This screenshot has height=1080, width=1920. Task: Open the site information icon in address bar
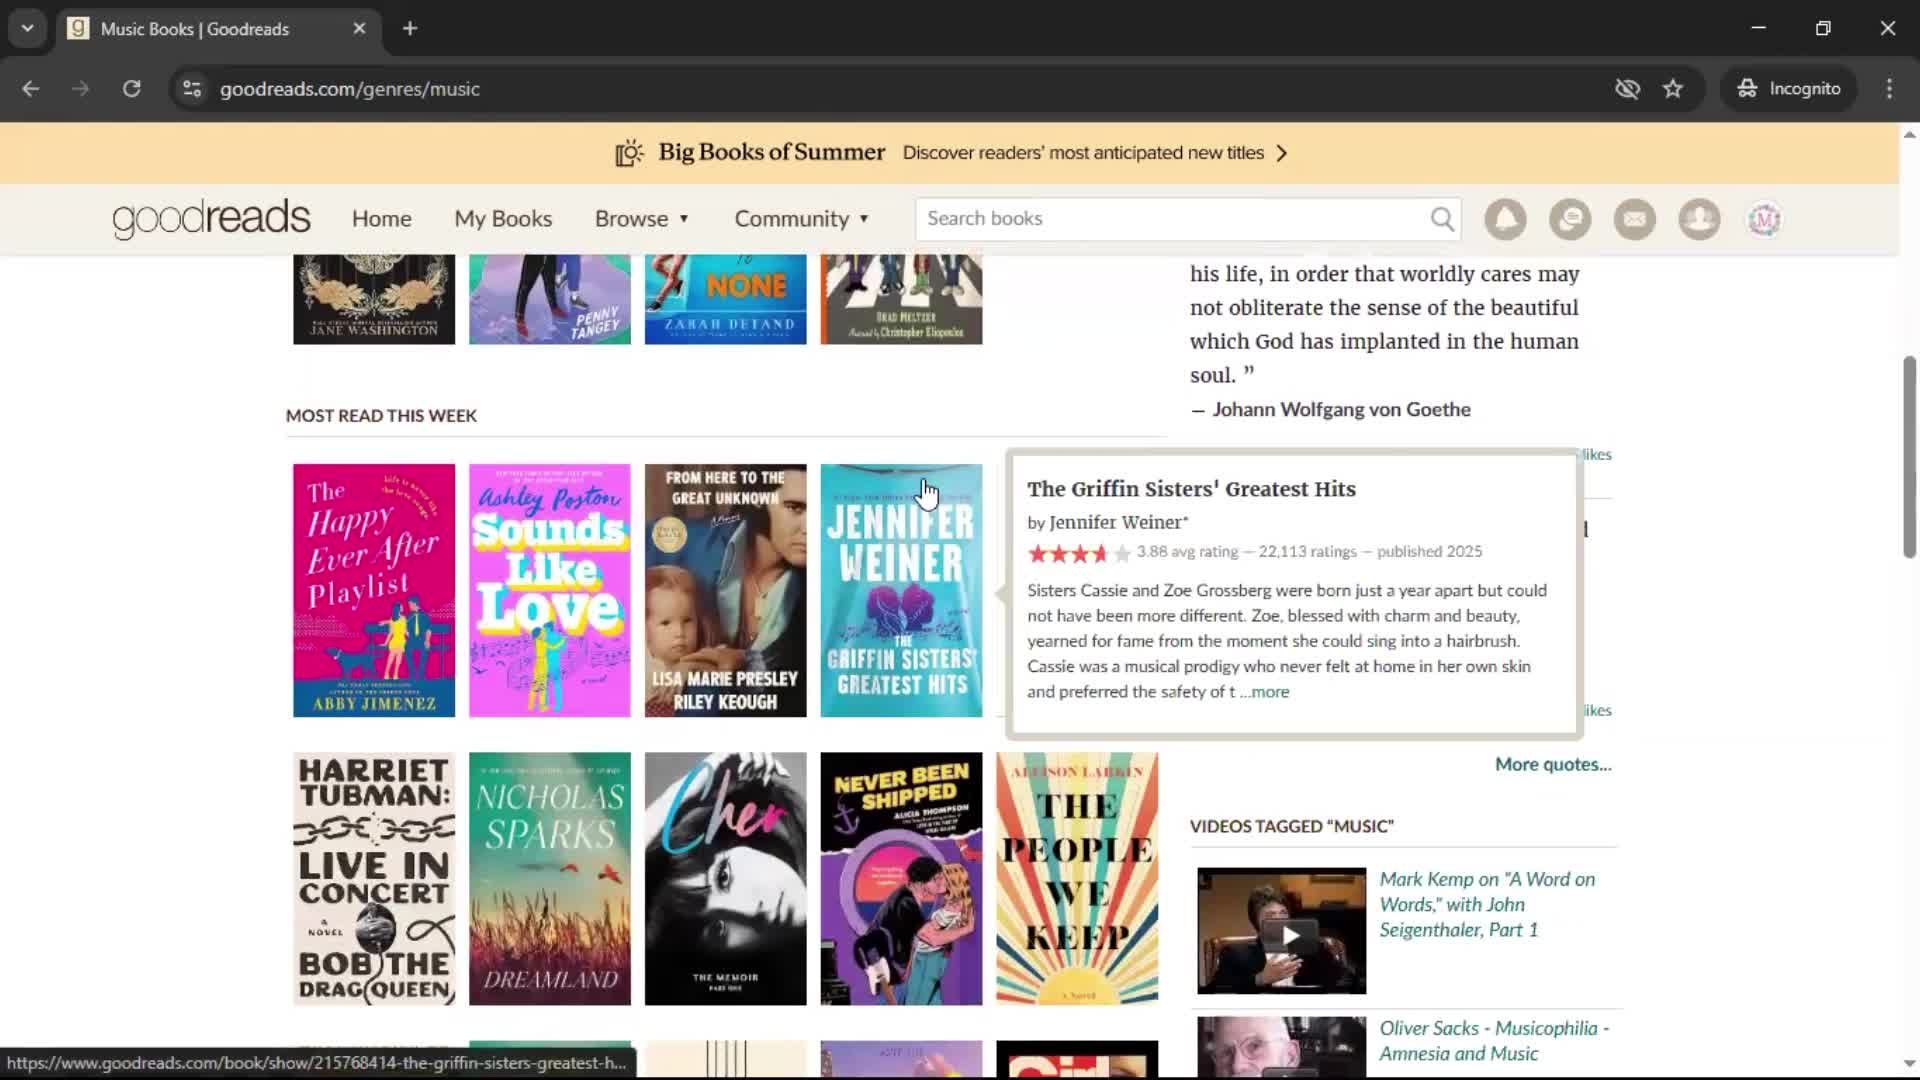[192, 89]
